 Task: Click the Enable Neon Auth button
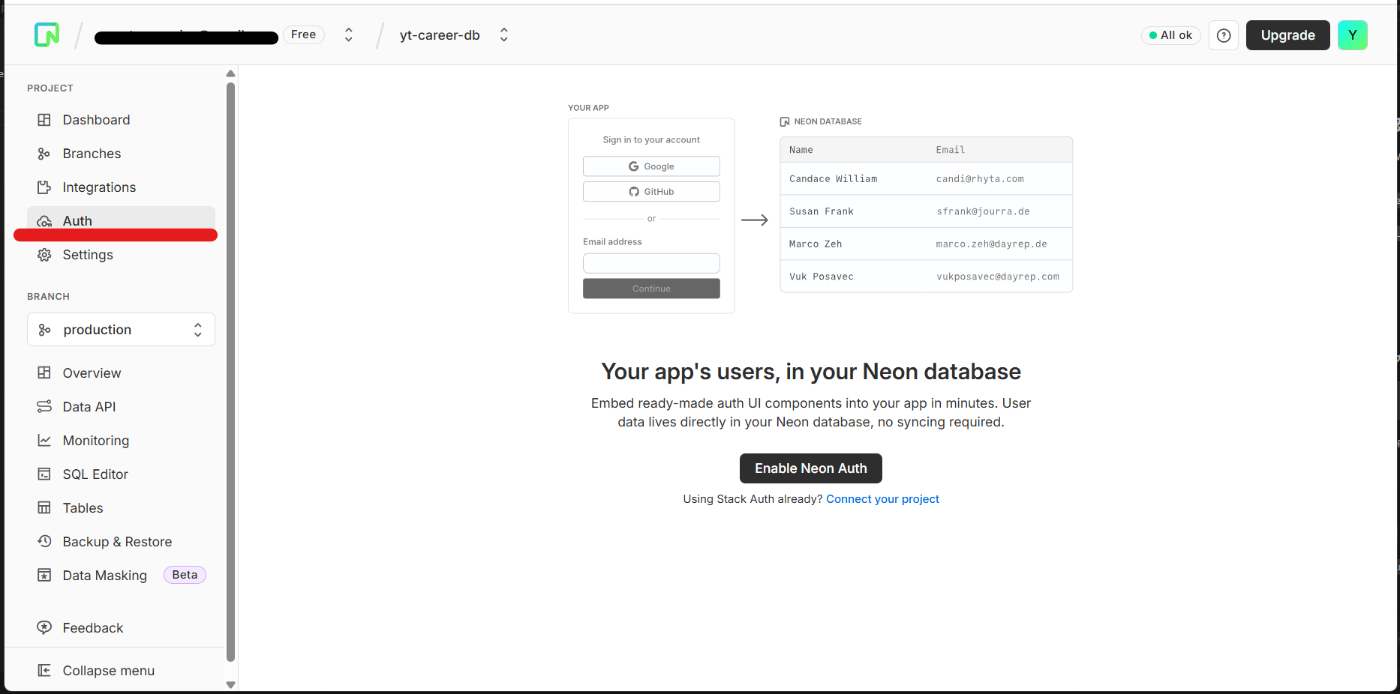click(x=810, y=468)
